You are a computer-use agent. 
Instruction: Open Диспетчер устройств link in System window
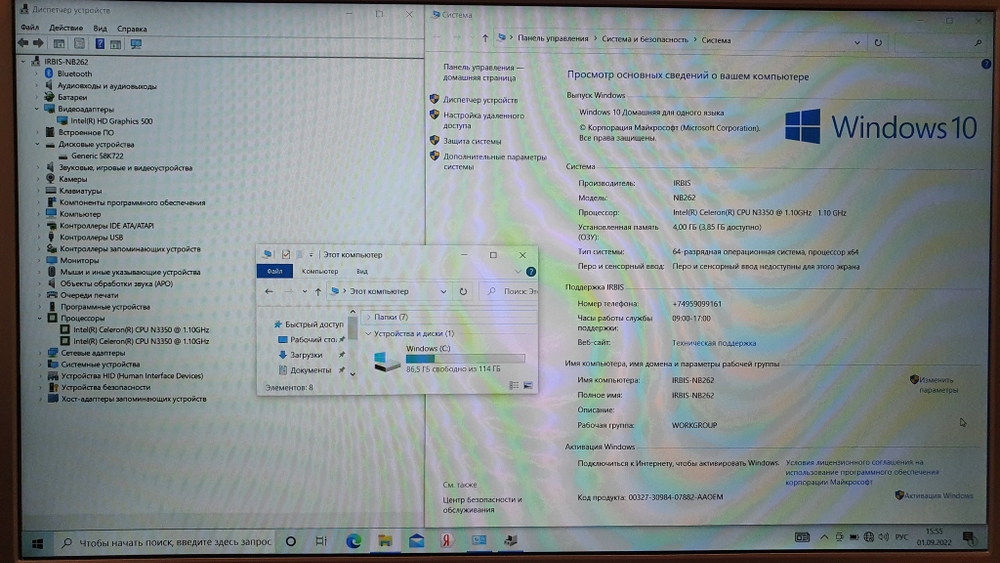point(480,100)
